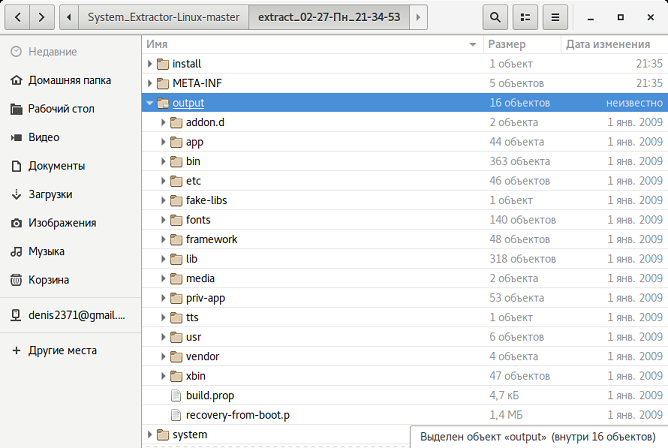This screenshot has height=448, width=668.
Task: Switch the view mode with the list-view button
Action: point(525,17)
